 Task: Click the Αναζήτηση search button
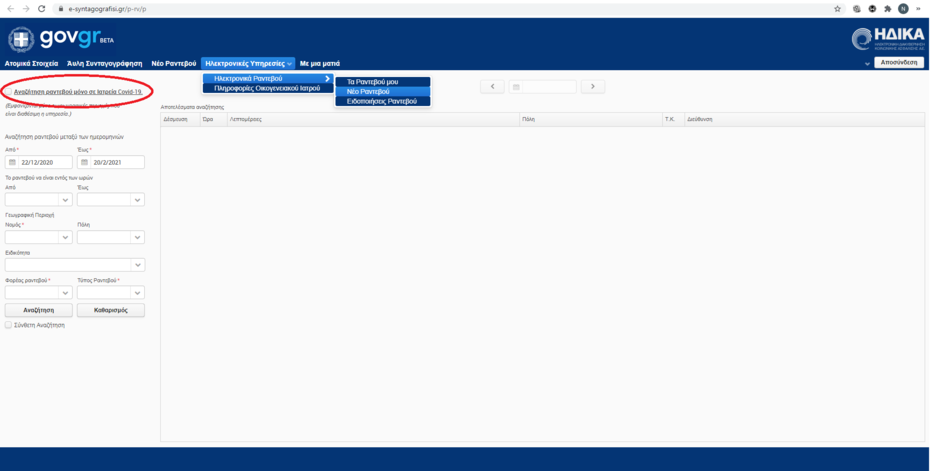tap(39, 310)
